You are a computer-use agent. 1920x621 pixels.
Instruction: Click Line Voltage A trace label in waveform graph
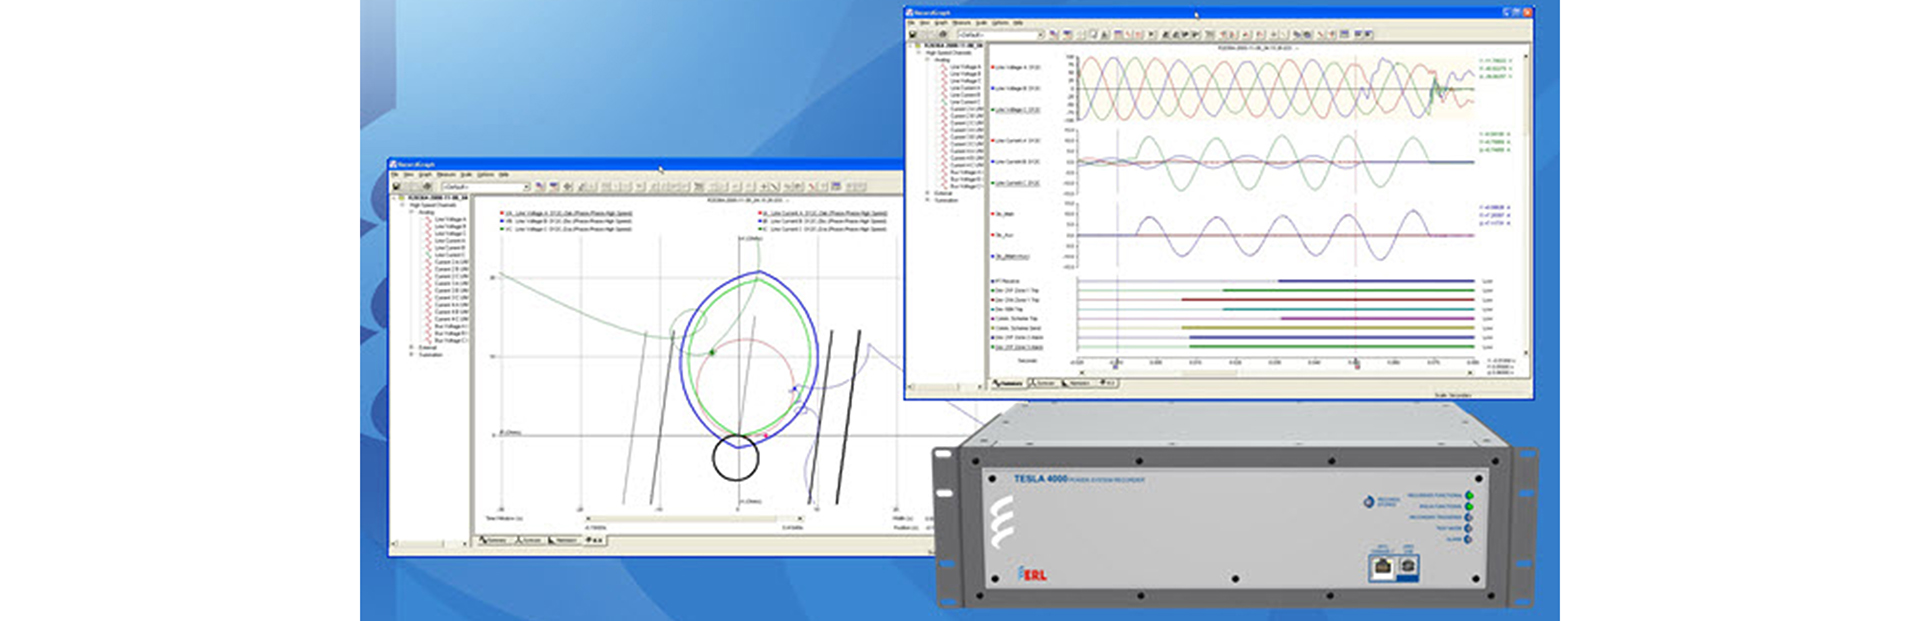click(1017, 67)
